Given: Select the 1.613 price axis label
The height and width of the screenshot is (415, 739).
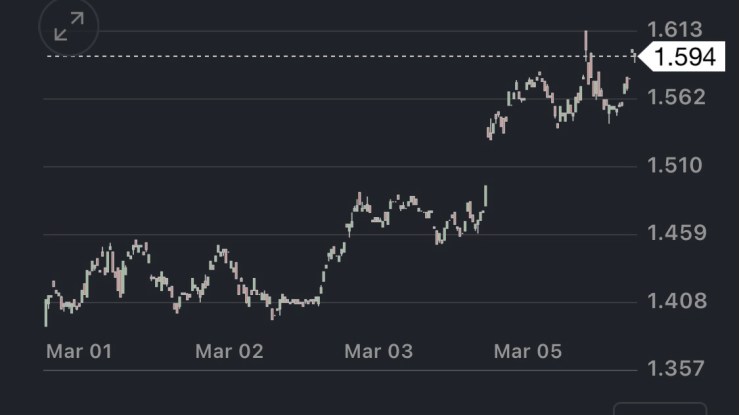Looking at the screenshot, I should point(675,29).
